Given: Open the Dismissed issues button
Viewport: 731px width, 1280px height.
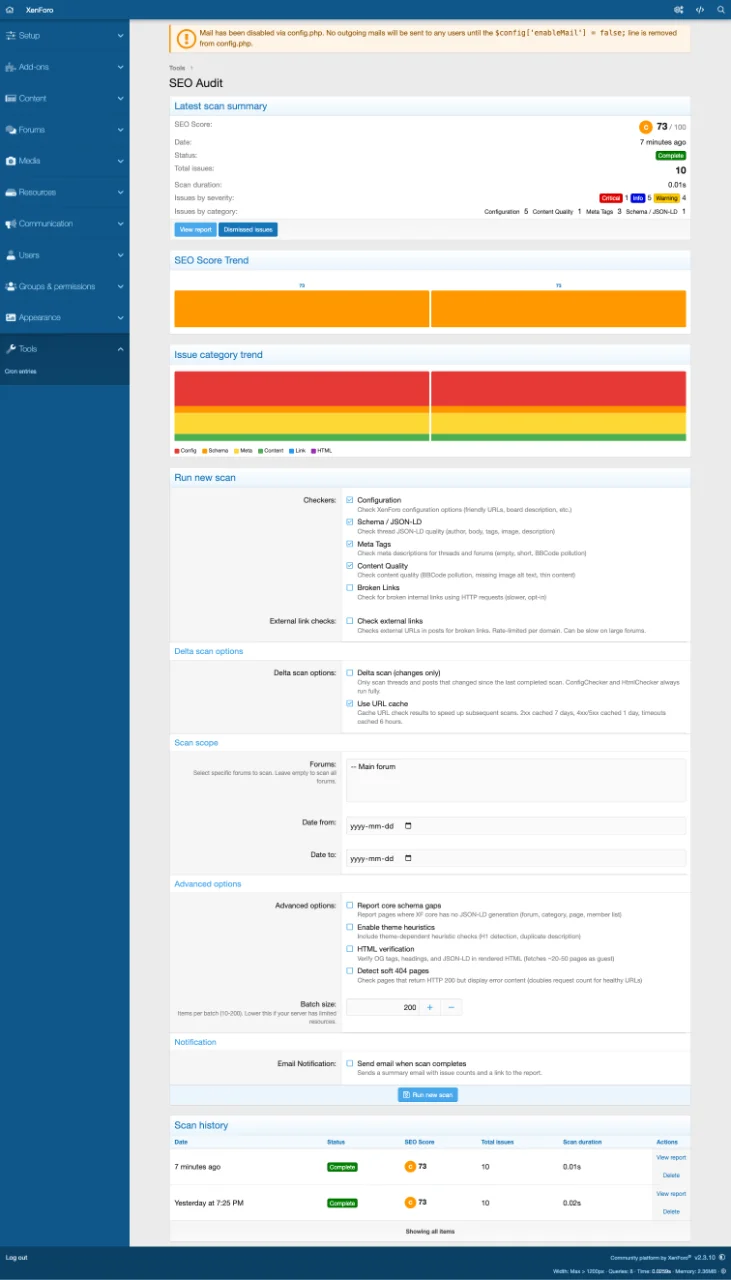Looking at the screenshot, I should tap(248, 230).
